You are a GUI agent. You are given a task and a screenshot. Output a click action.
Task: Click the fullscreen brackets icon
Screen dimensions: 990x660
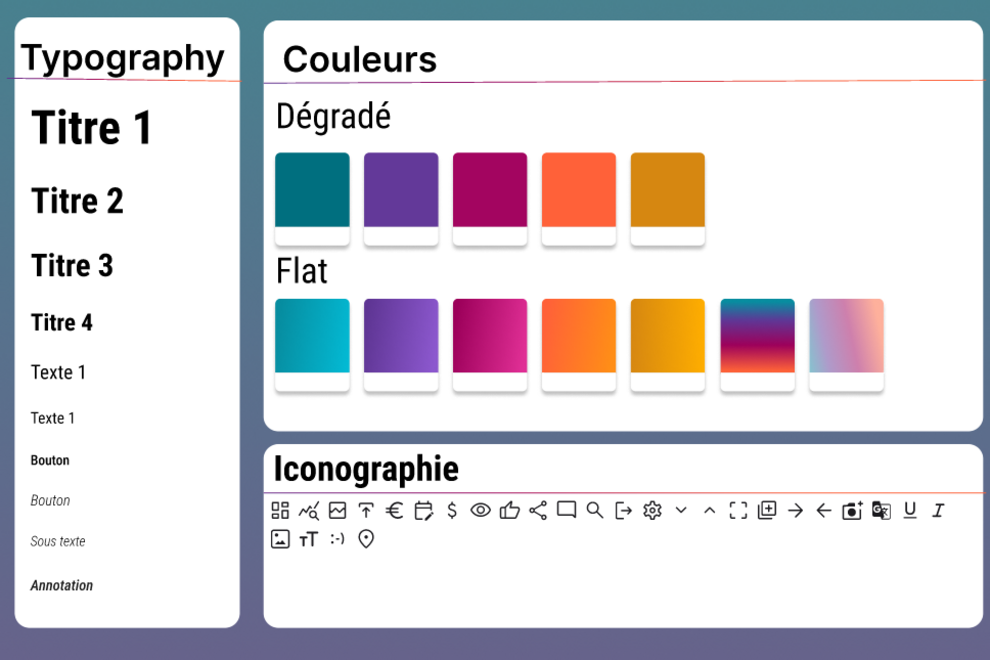[x=738, y=510]
